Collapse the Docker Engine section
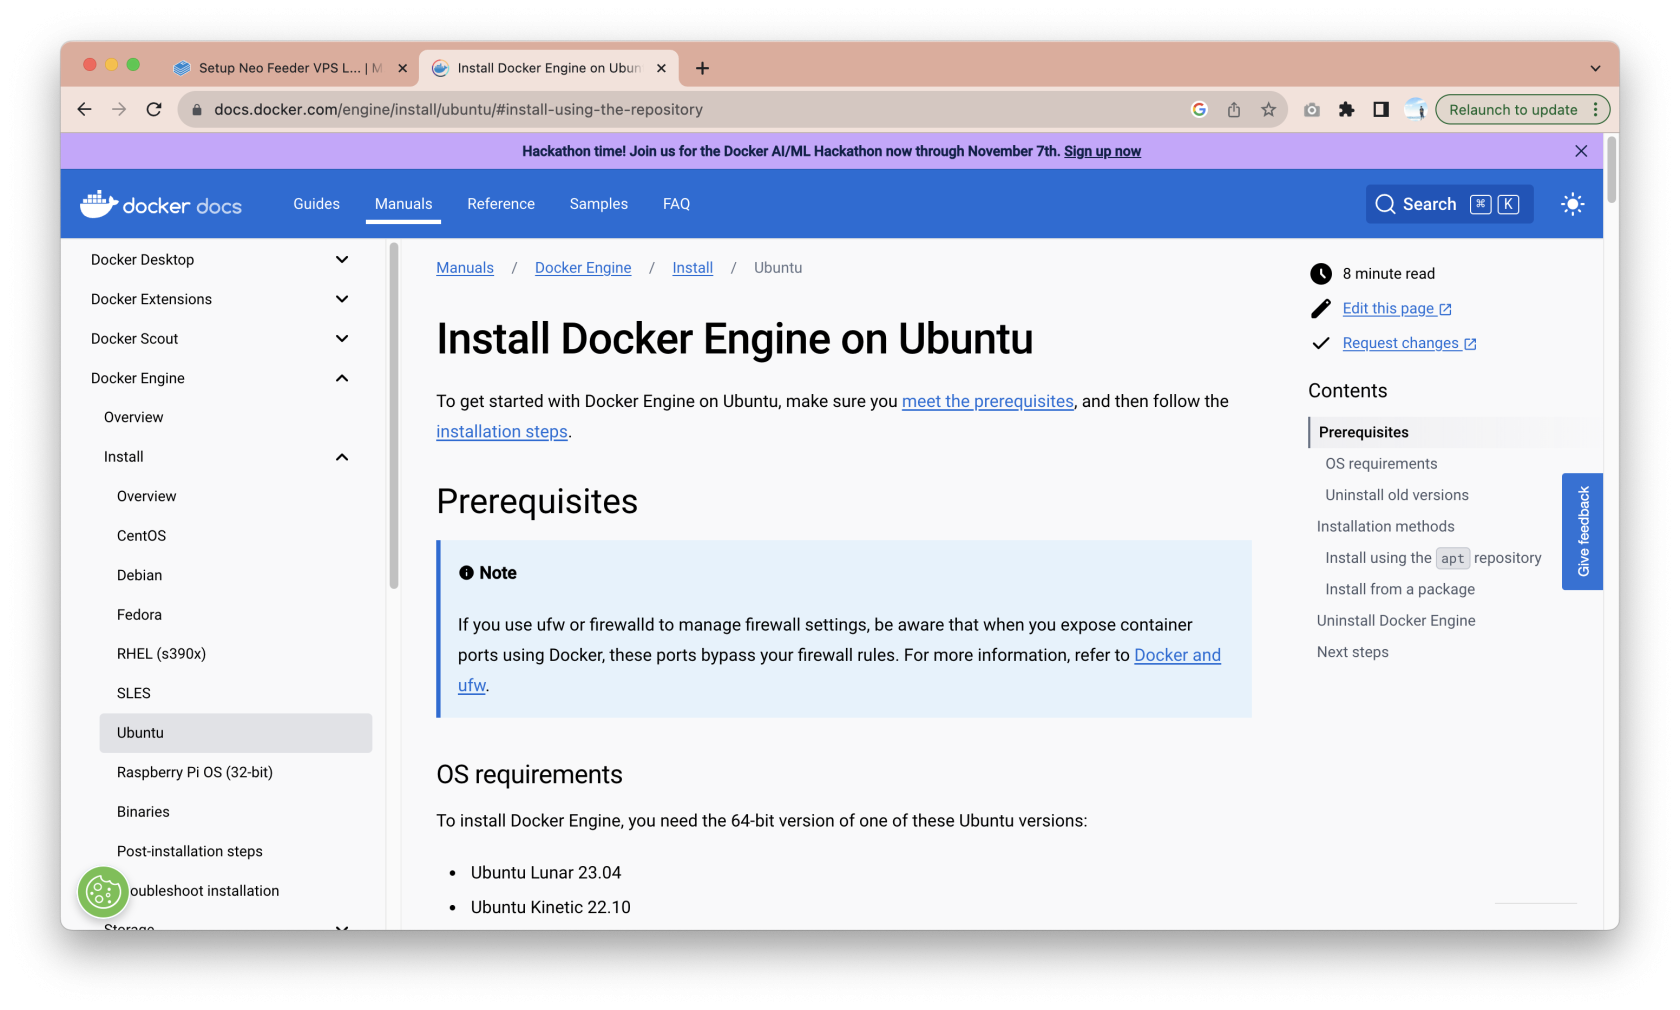Image resolution: width=1680 pixels, height=1010 pixels. (342, 378)
